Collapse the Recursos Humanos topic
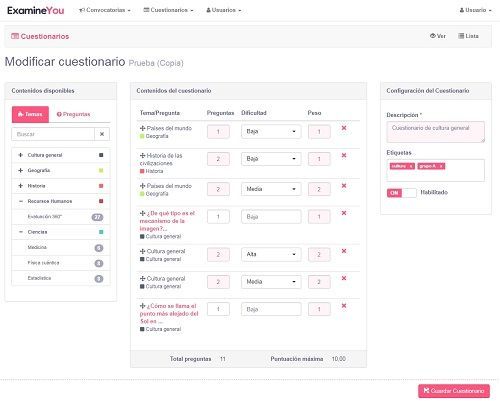The width and height of the screenshot is (500, 401). click(21, 201)
